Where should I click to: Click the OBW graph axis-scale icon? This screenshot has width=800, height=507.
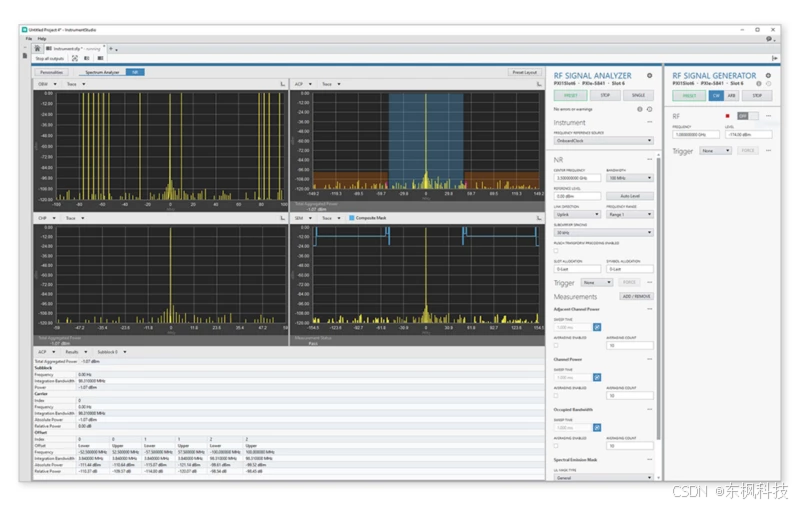[x=283, y=84]
